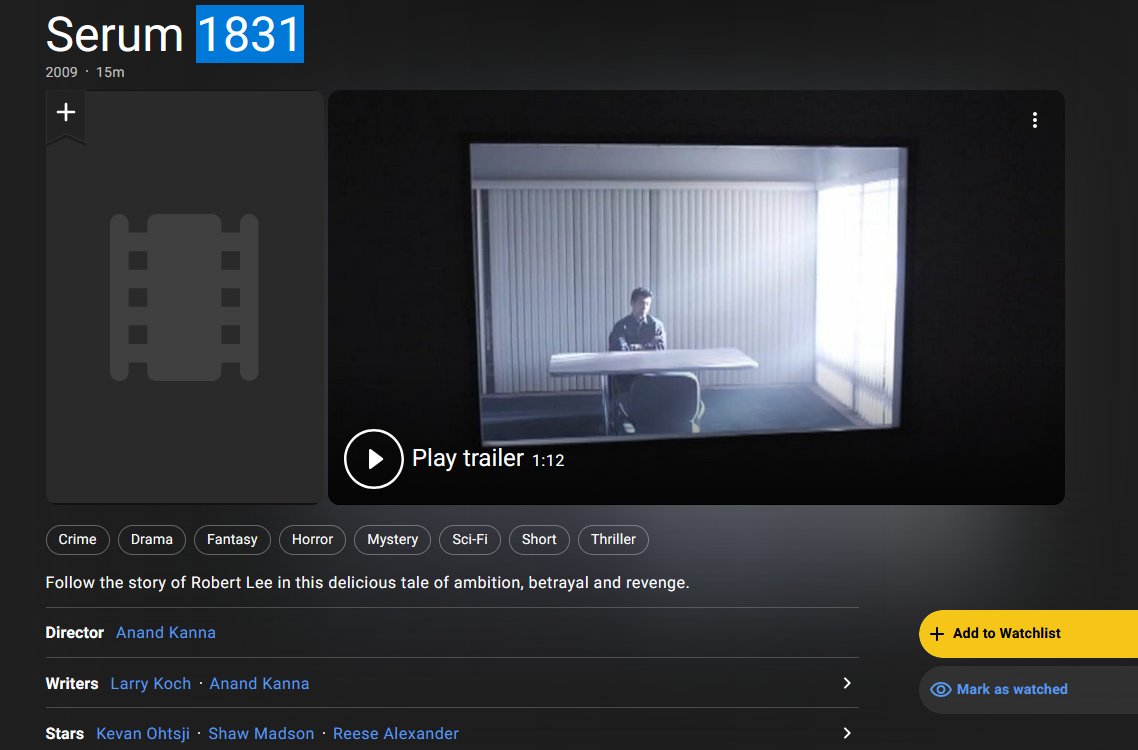Click the film strip poster placeholder

tap(184, 298)
